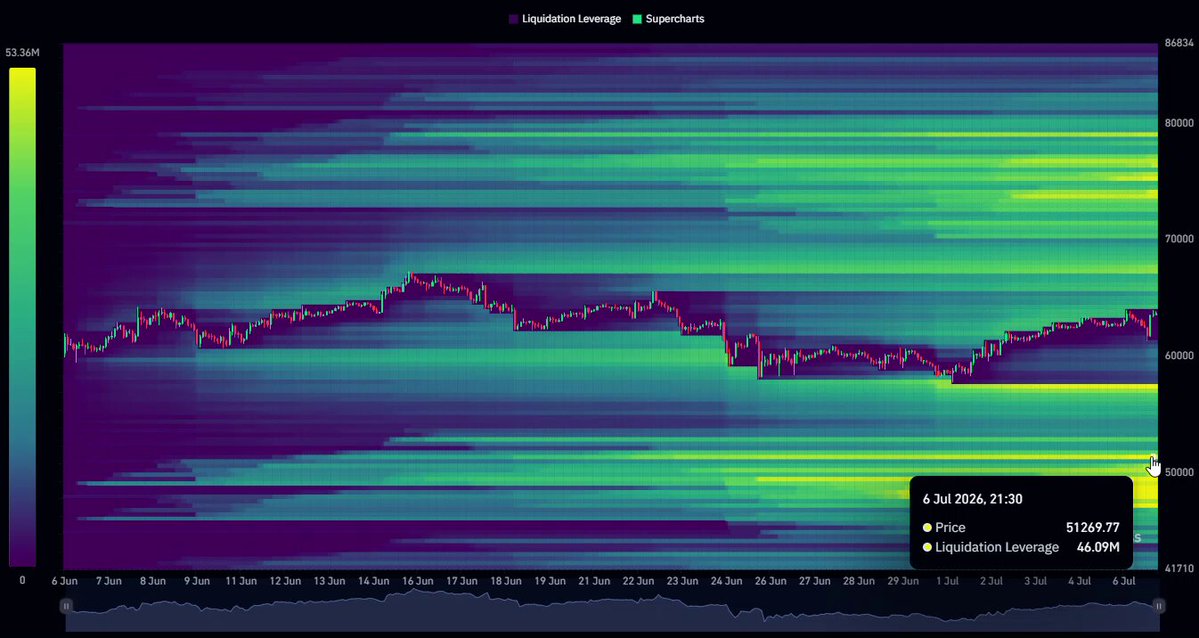Grab the right range slider handle
Image resolution: width=1199 pixels, height=638 pixels.
1159,606
